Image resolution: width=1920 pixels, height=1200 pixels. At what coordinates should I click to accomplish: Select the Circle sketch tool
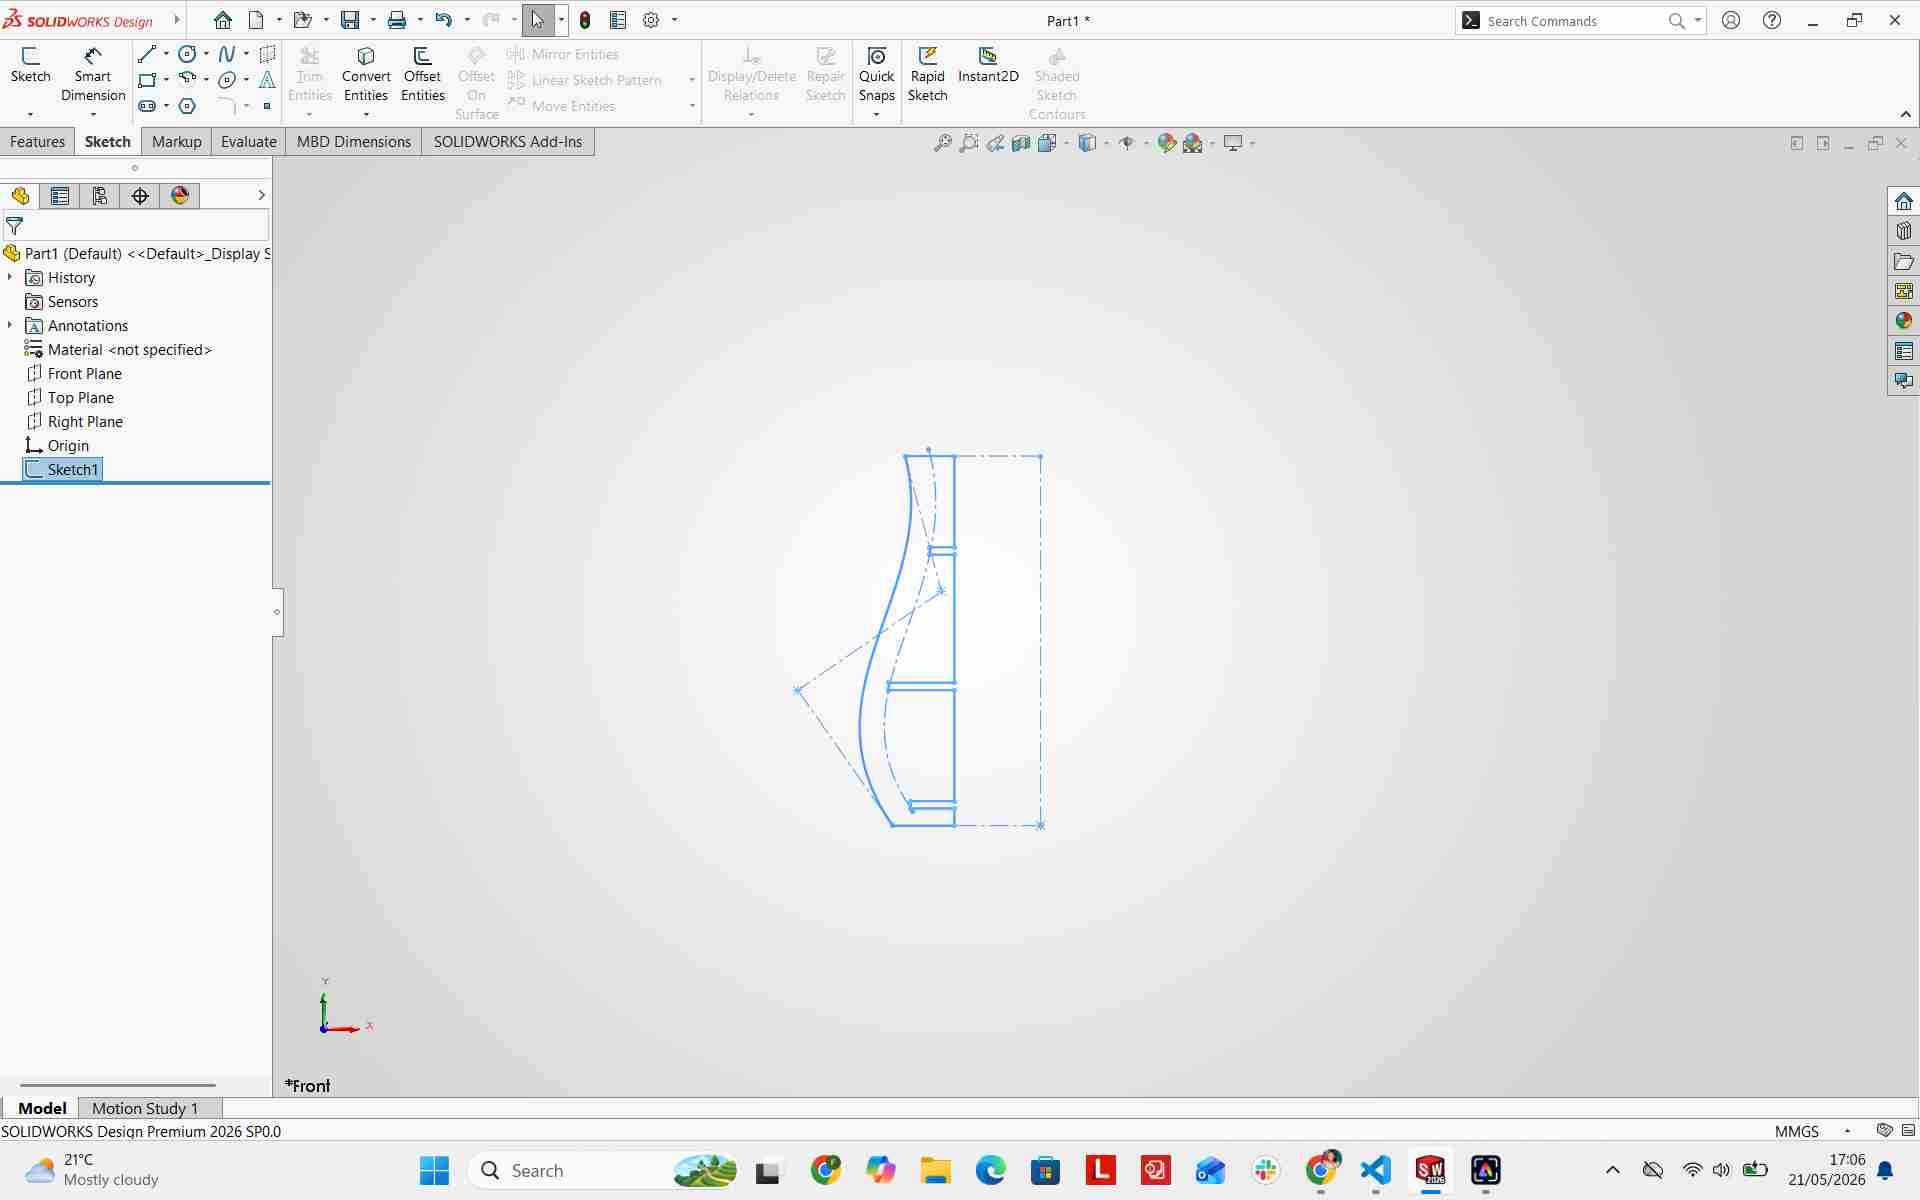[x=187, y=54]
